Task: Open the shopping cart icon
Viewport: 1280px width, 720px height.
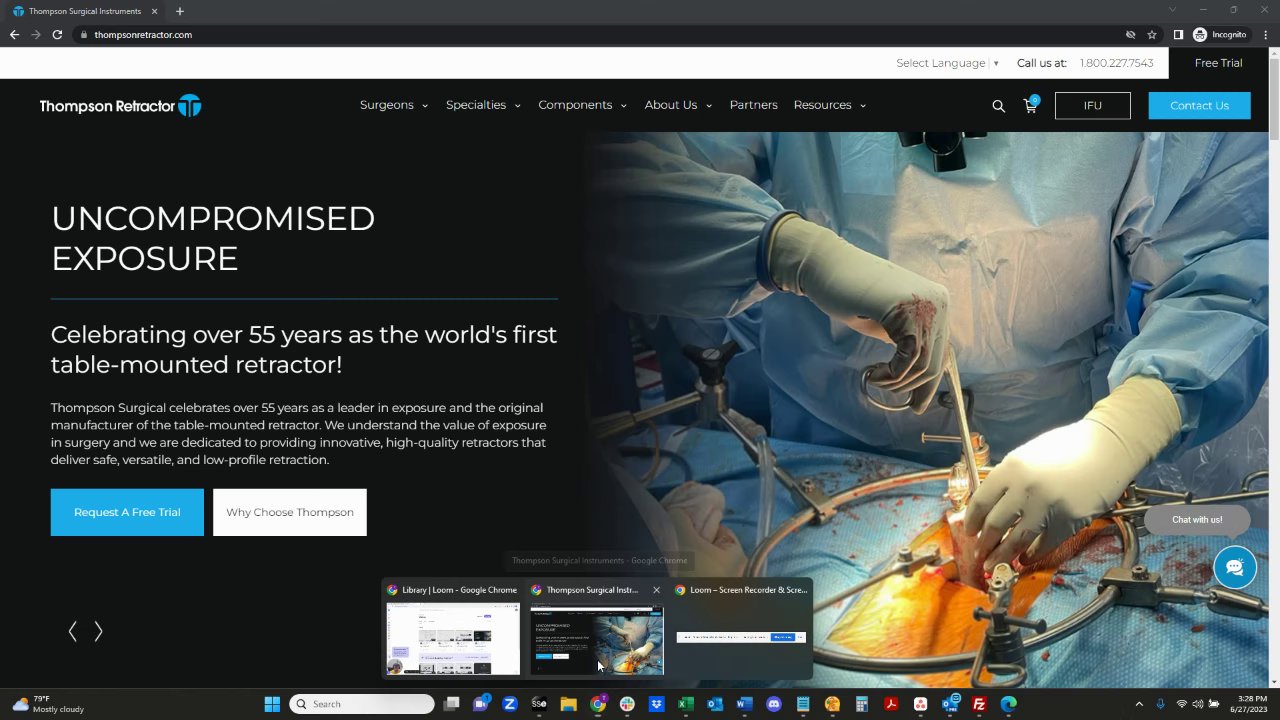Action: pyautogui.click(x=1031, y=105)
